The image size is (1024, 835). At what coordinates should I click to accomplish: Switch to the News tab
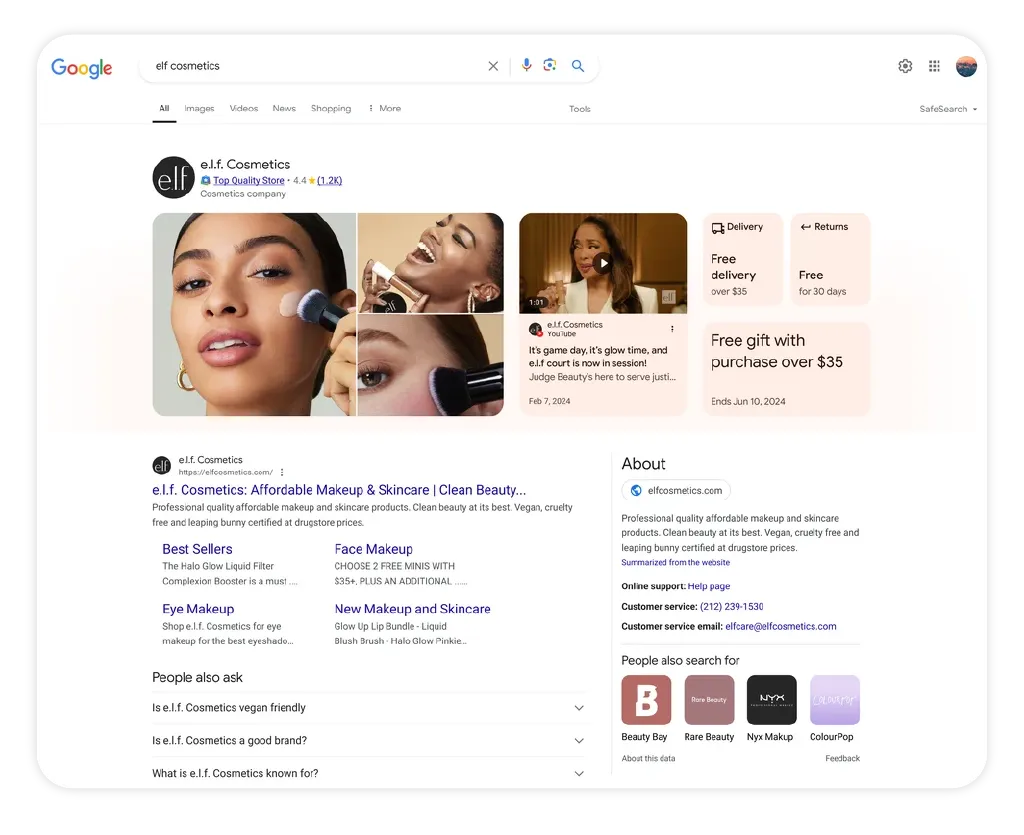click(284, 108)
